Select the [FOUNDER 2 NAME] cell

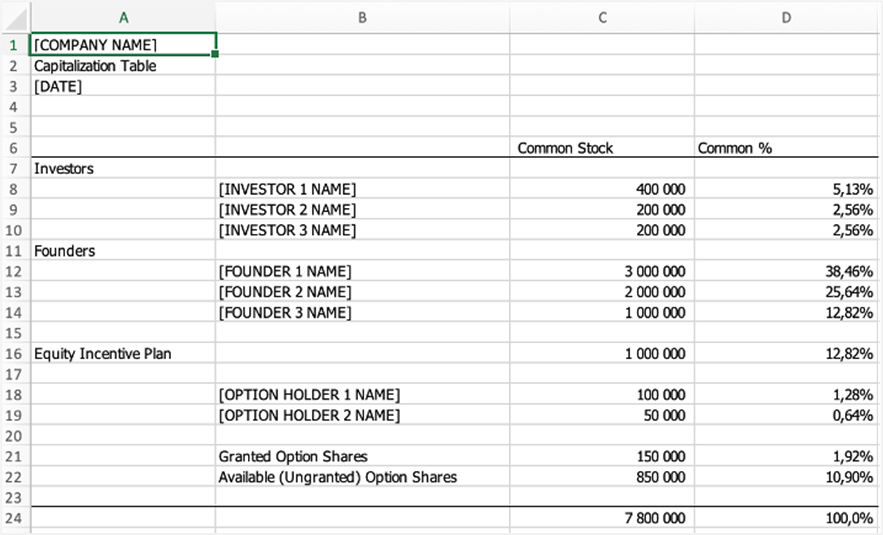tap(362, 292)
